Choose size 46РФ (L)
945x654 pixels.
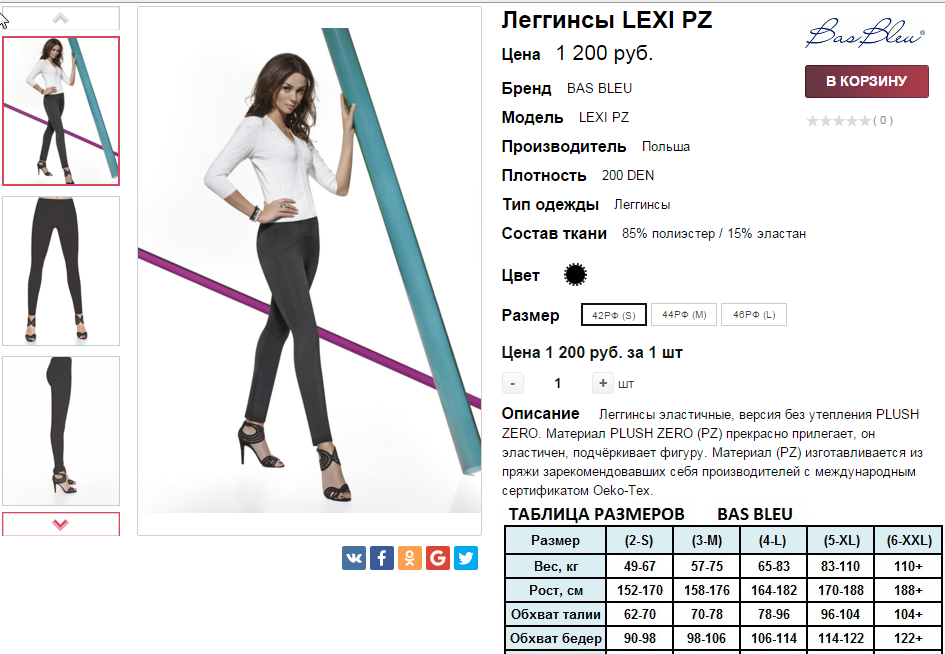[x=753, y=315]
